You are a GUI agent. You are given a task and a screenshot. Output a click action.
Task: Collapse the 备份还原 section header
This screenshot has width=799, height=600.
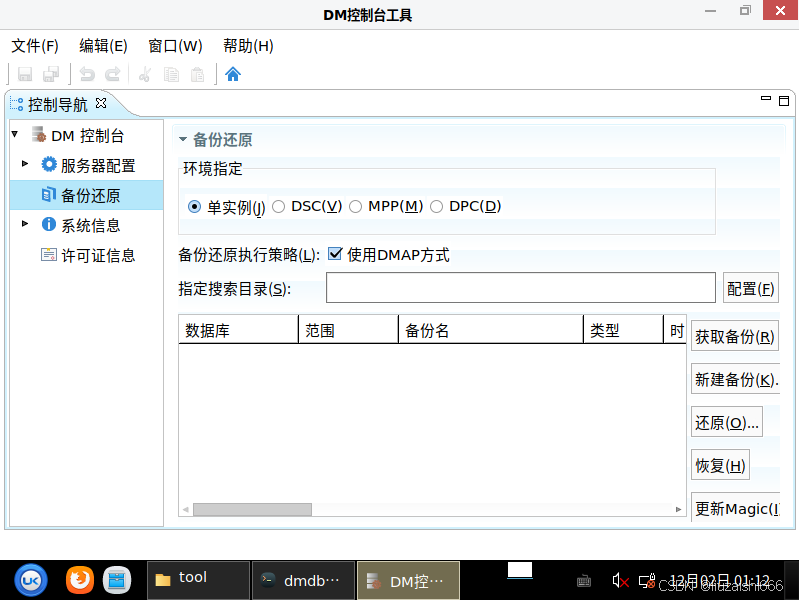tap(183, 139)
